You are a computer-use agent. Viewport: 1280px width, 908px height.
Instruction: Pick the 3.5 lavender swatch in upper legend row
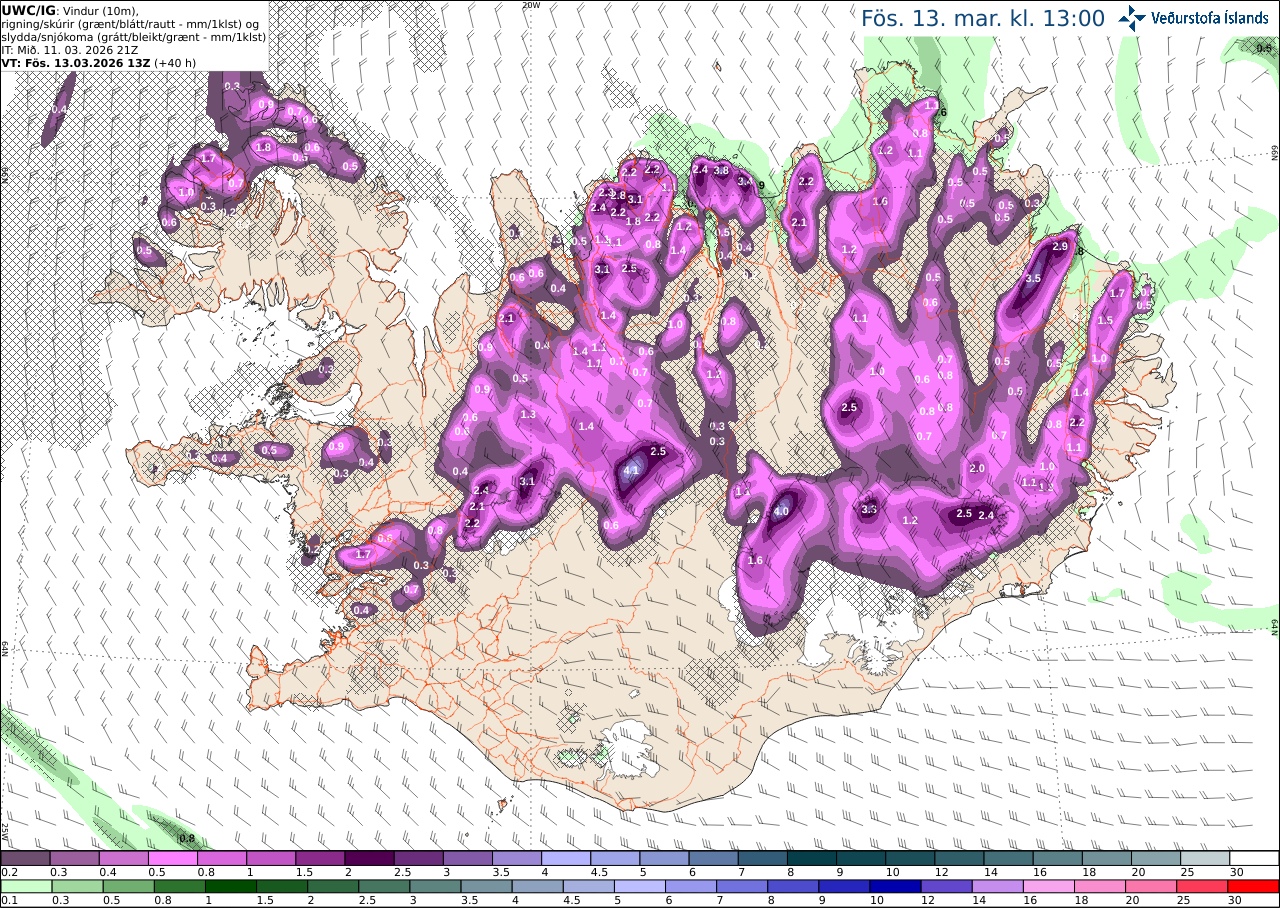(517, 858)
